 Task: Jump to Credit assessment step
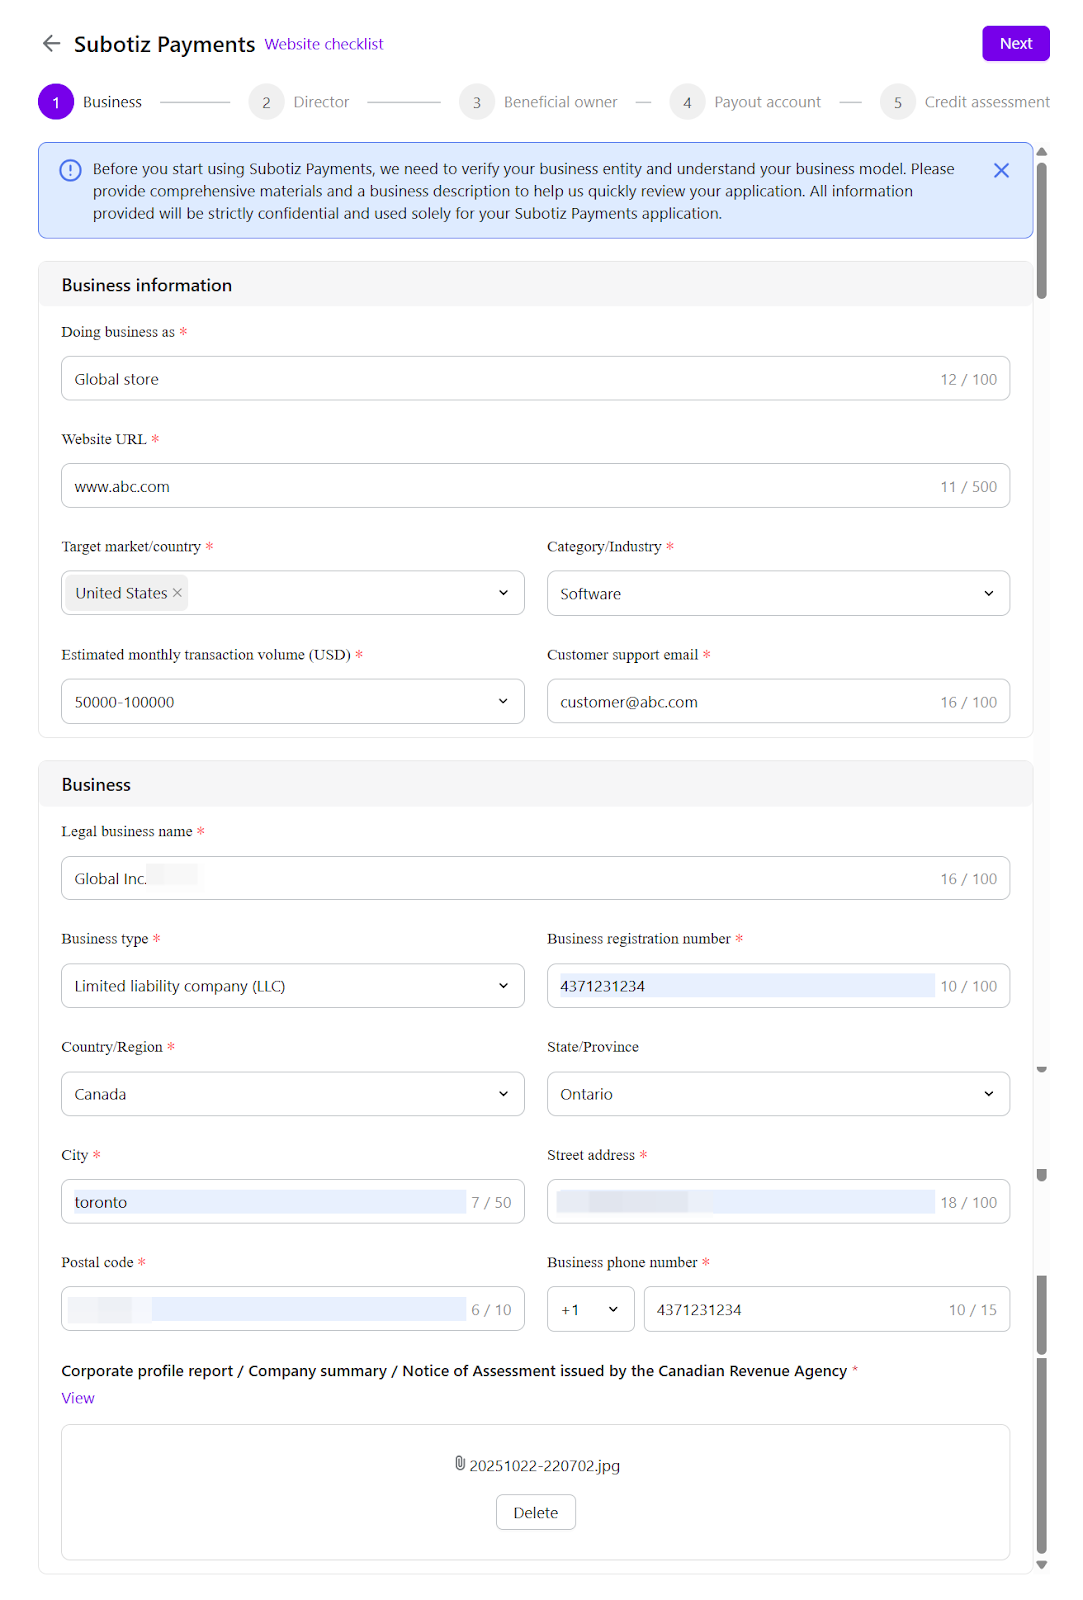pyautogui.click(x=986, y=102)
